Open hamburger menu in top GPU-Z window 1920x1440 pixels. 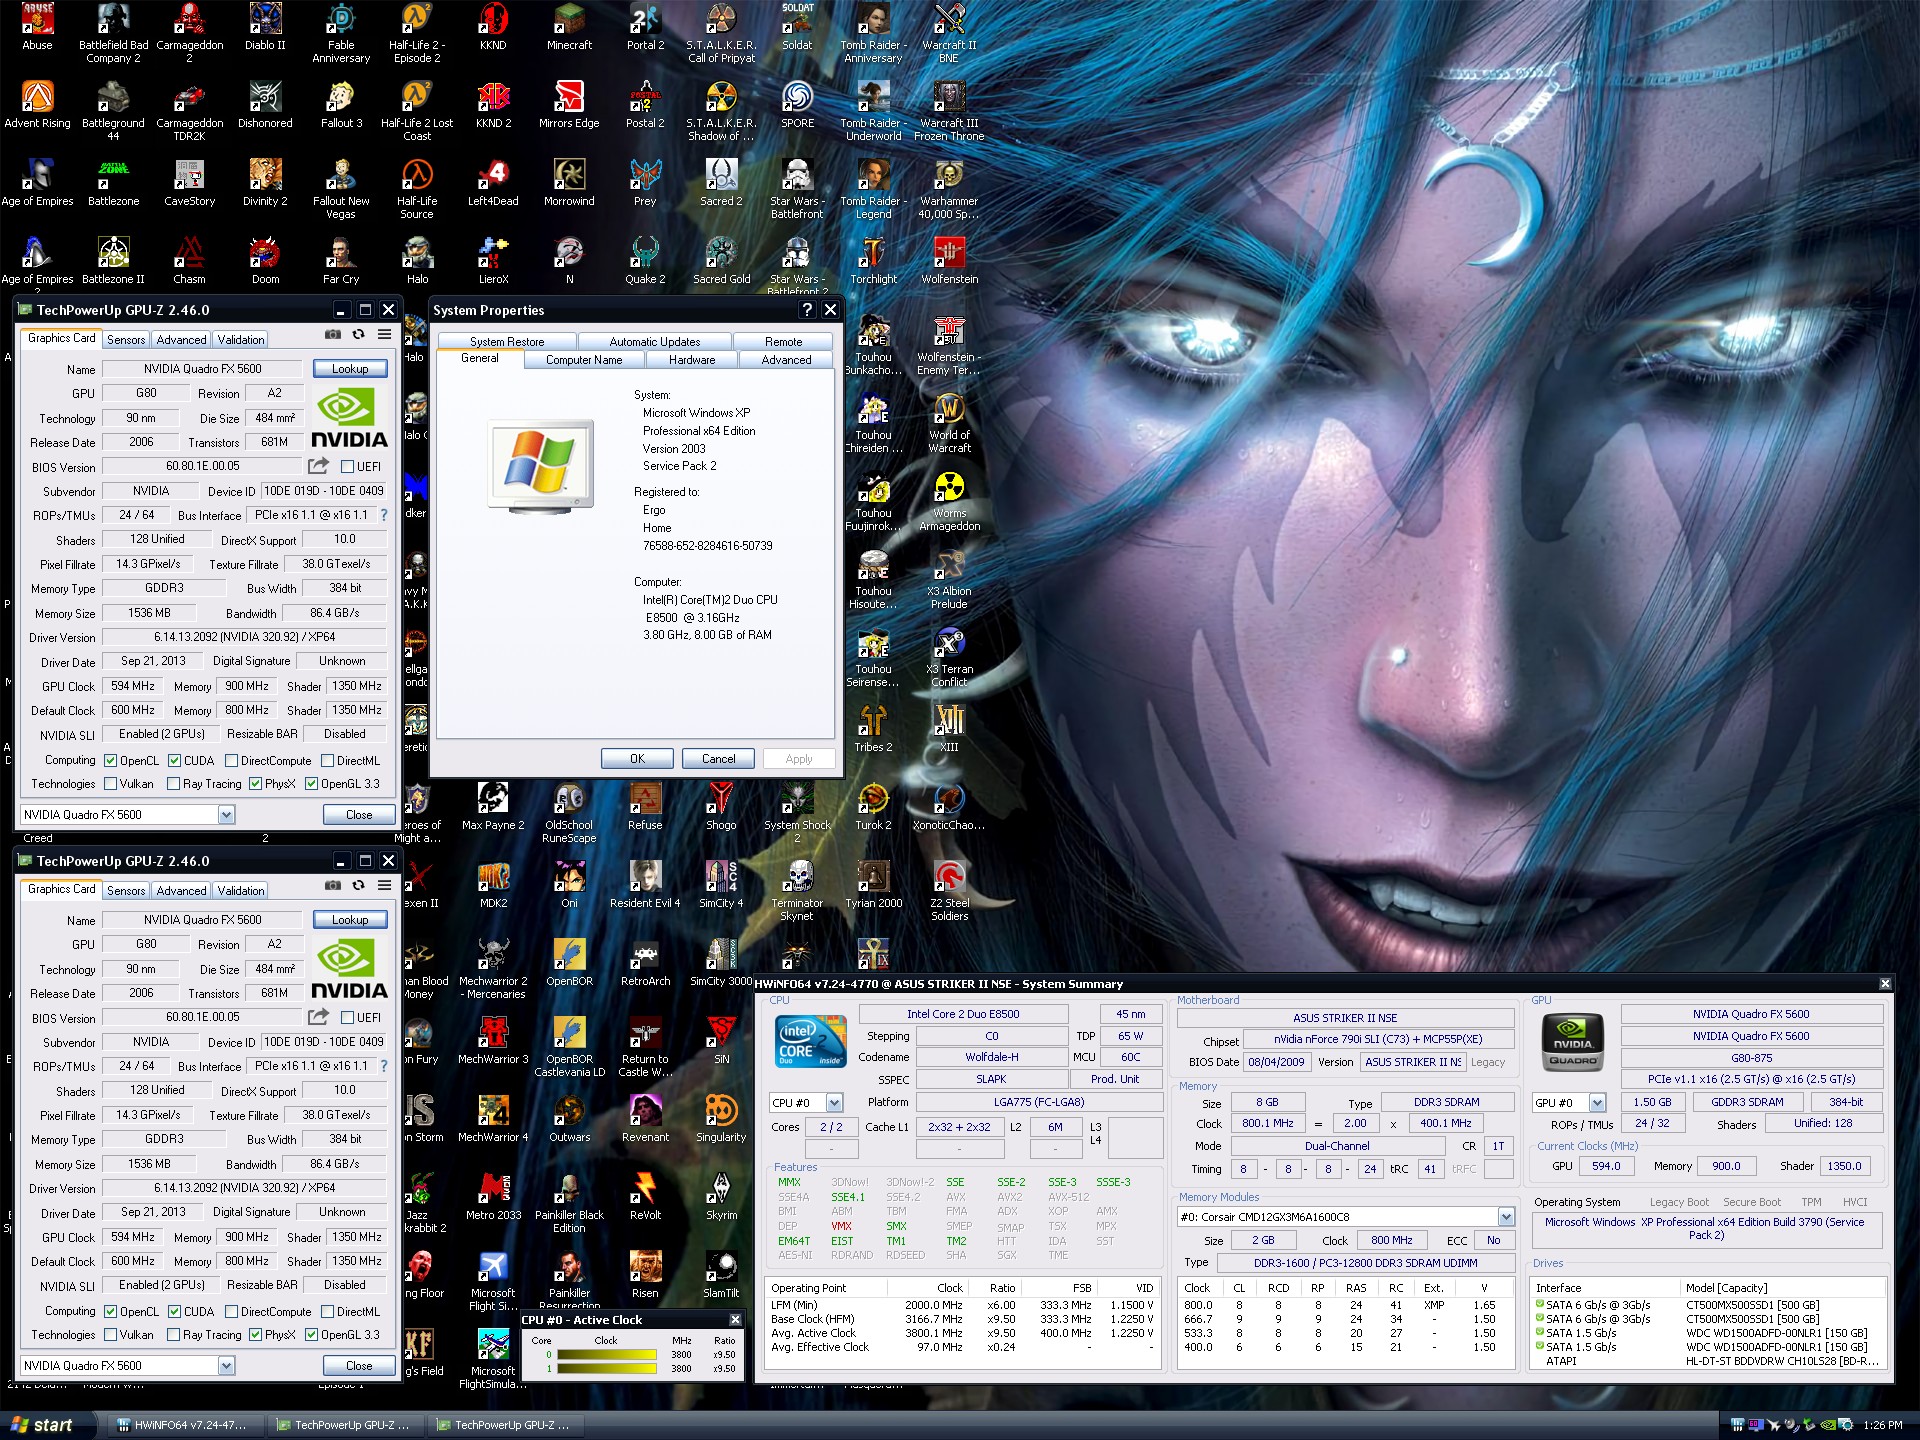384,335
